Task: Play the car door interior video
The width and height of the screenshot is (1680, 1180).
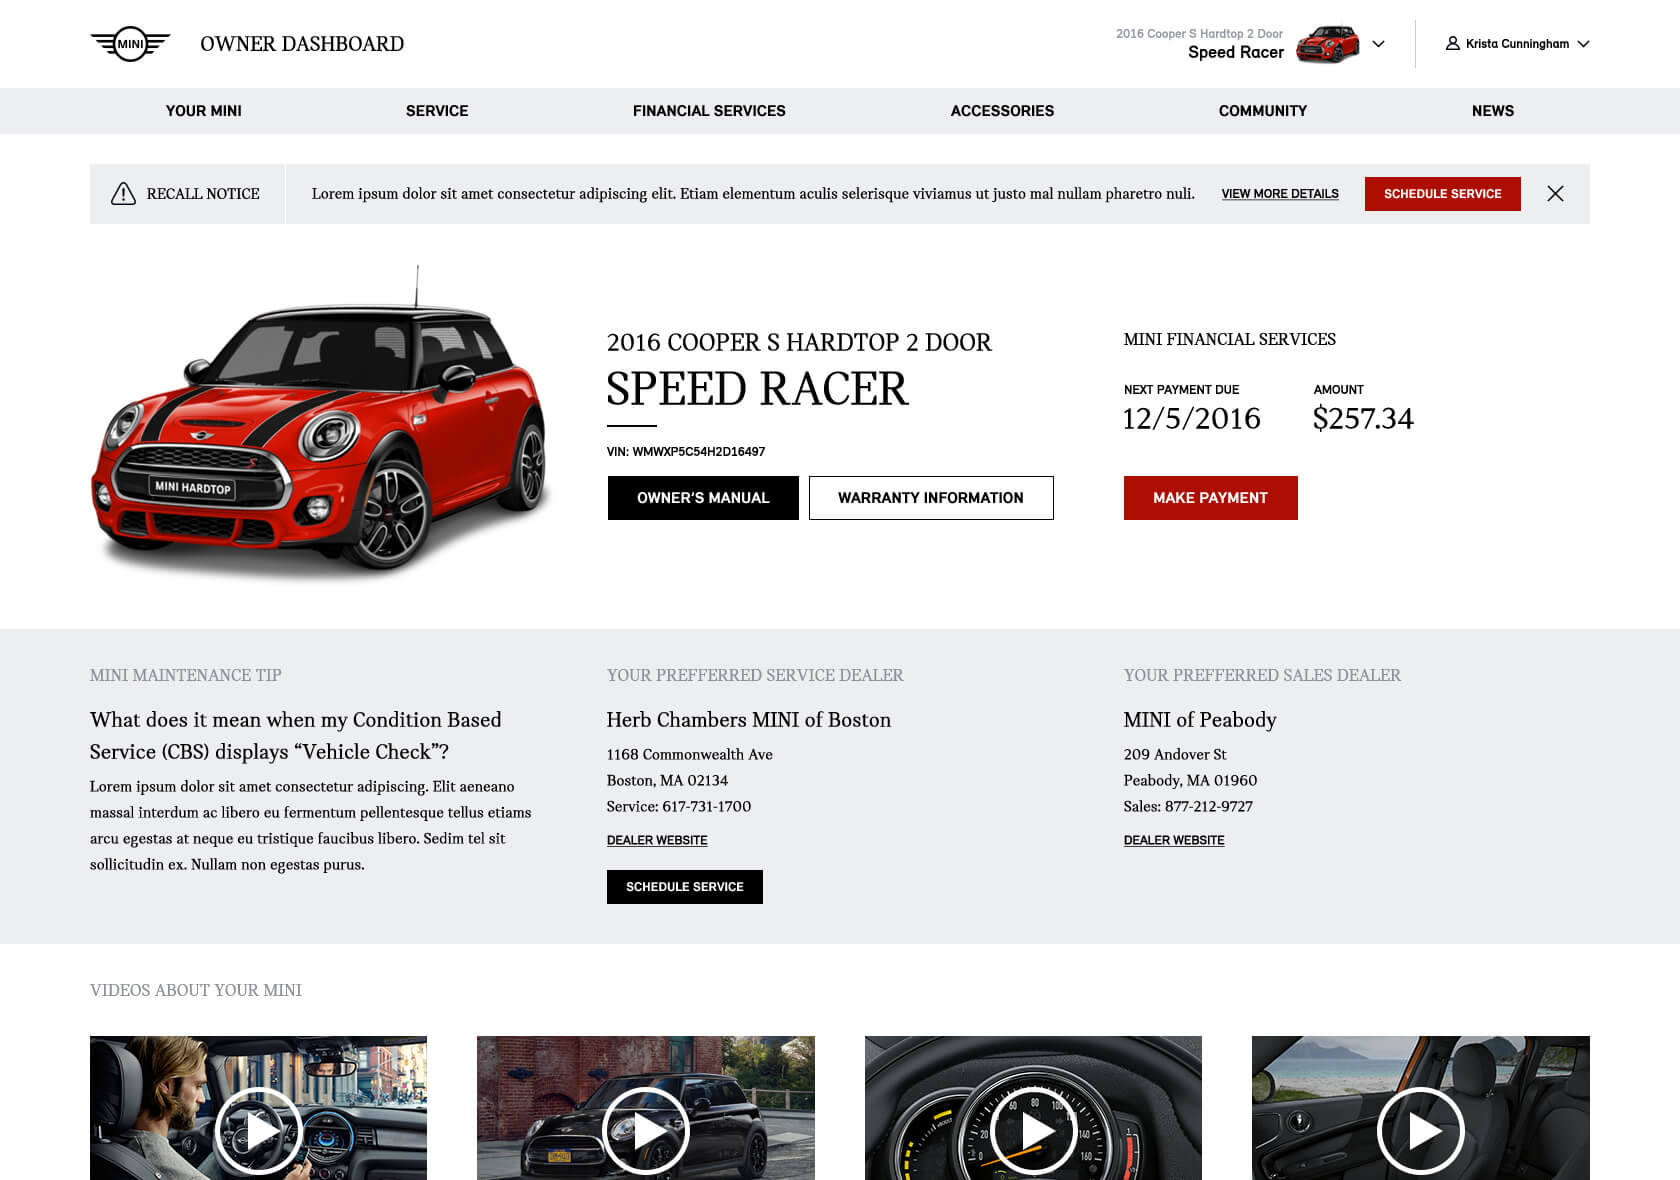Action: (x=1420, y=1131)
